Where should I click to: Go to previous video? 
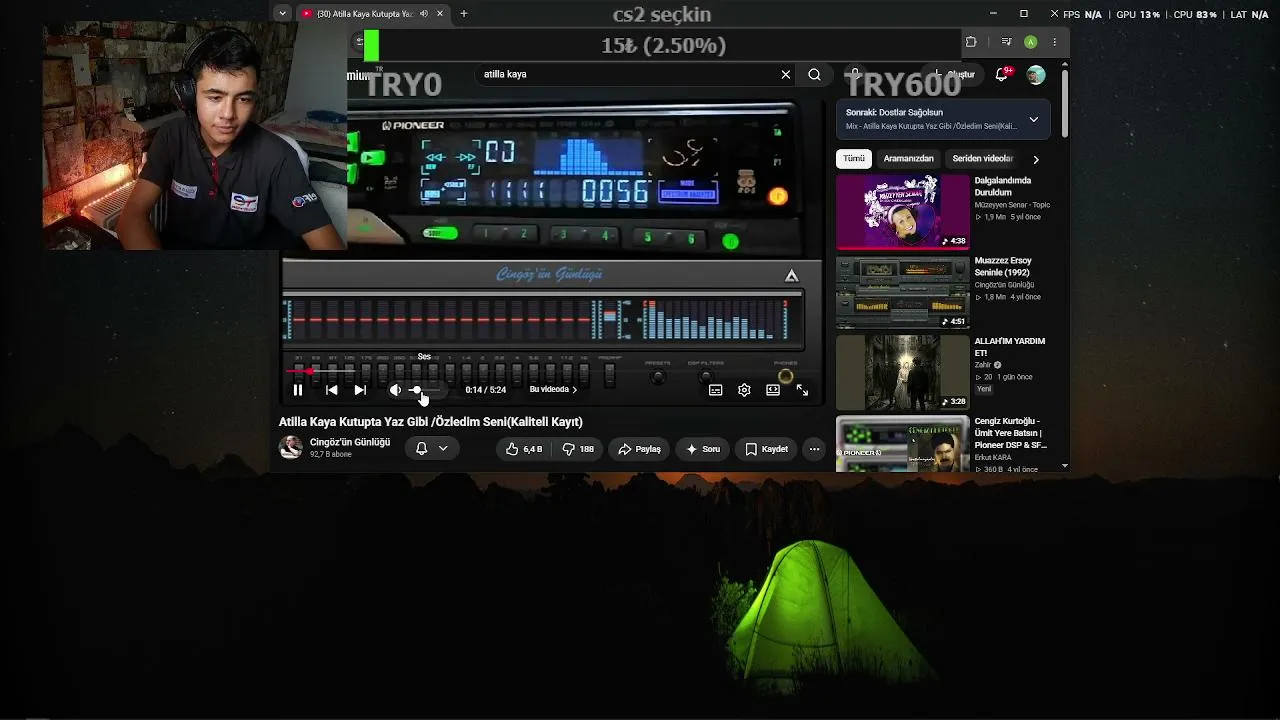pos(331,390)
